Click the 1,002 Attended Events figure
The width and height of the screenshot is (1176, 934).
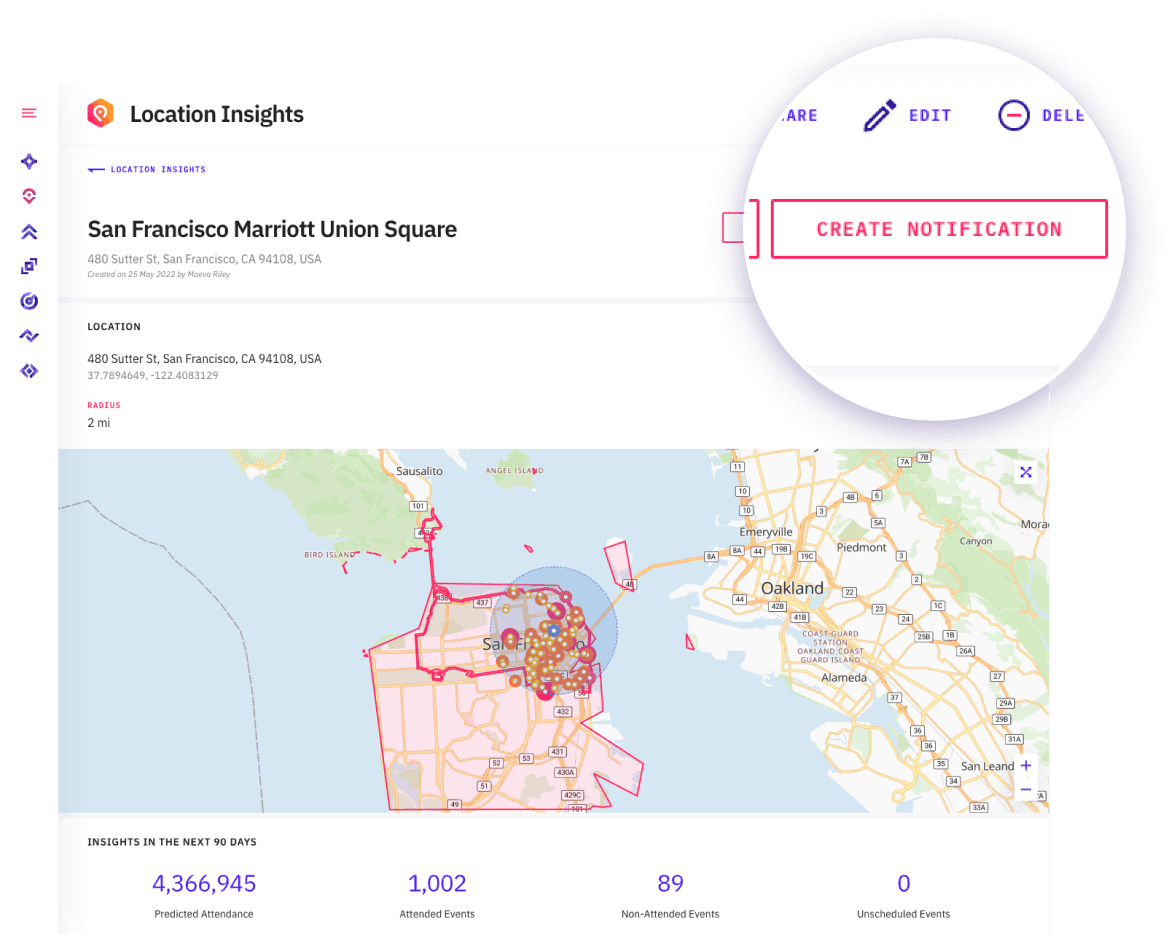coord(437,884)
